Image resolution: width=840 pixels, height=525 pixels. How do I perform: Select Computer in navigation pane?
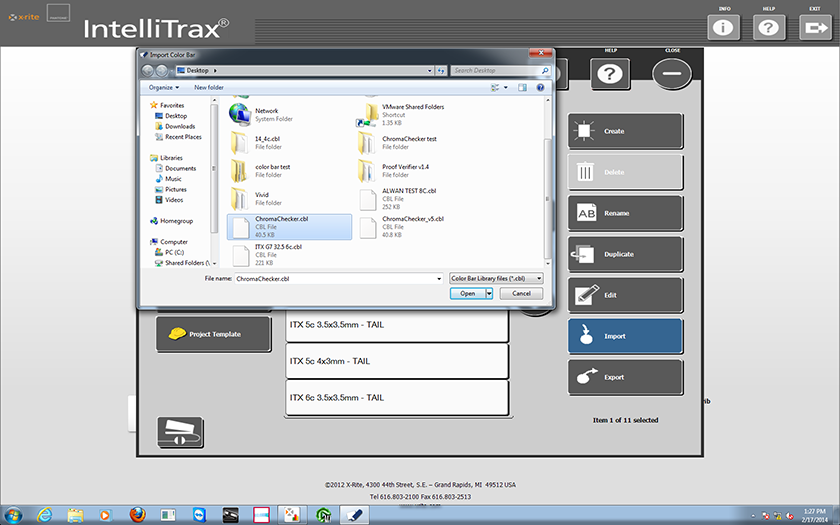pos(169,242)
